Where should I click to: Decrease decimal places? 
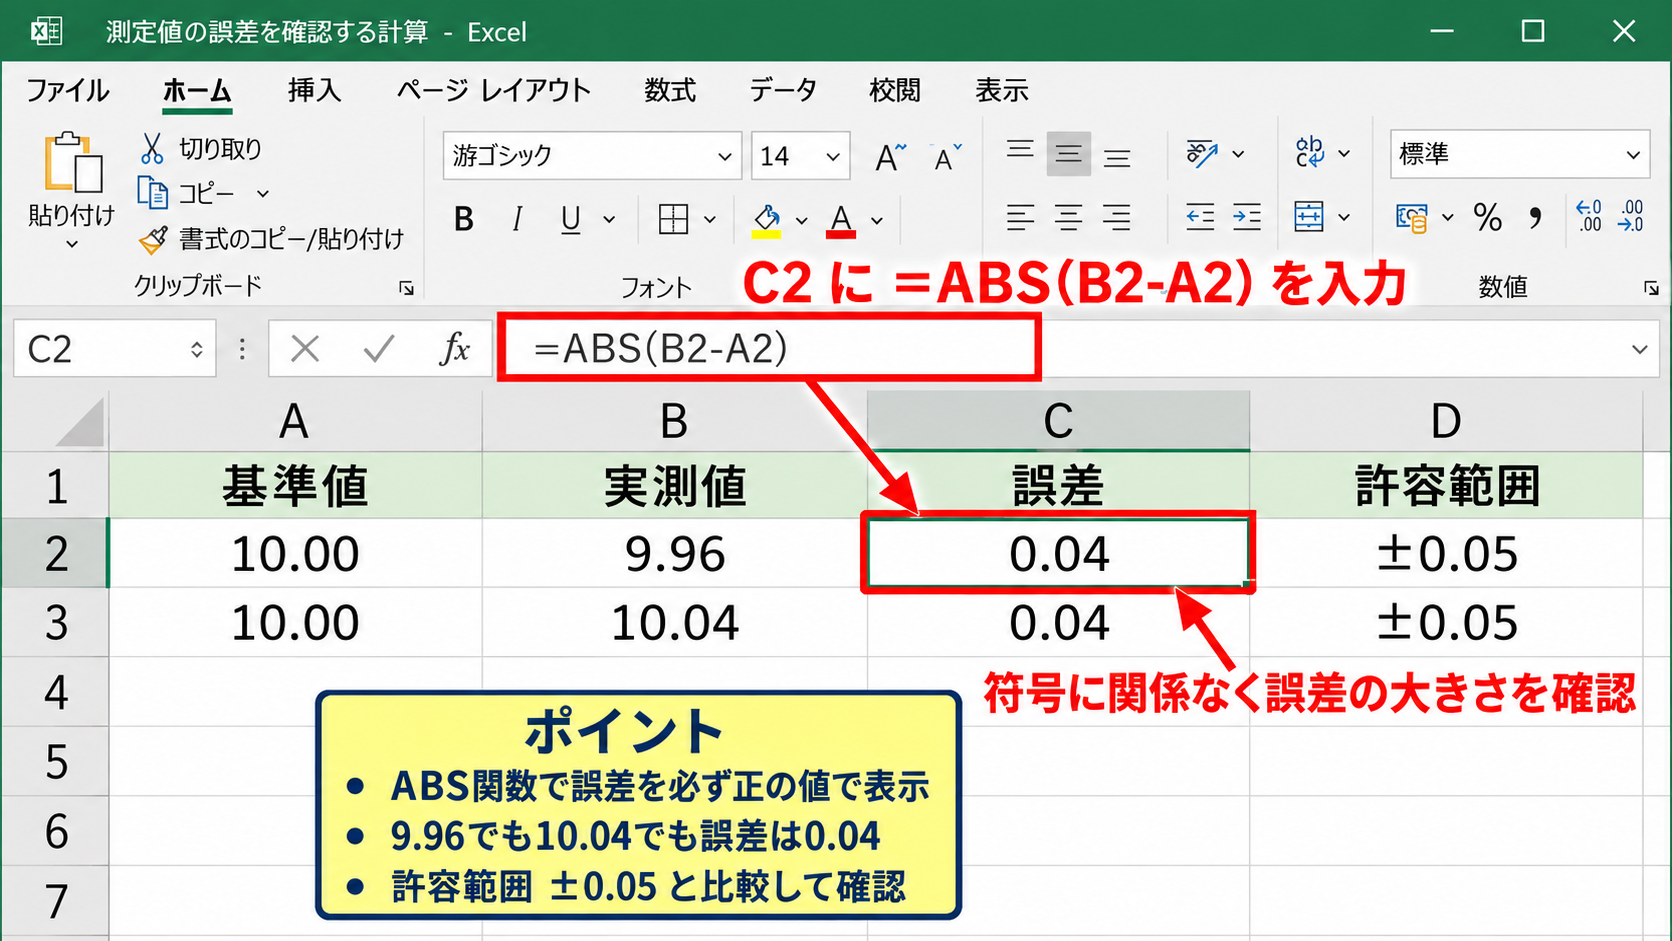tap(1630, 216)
